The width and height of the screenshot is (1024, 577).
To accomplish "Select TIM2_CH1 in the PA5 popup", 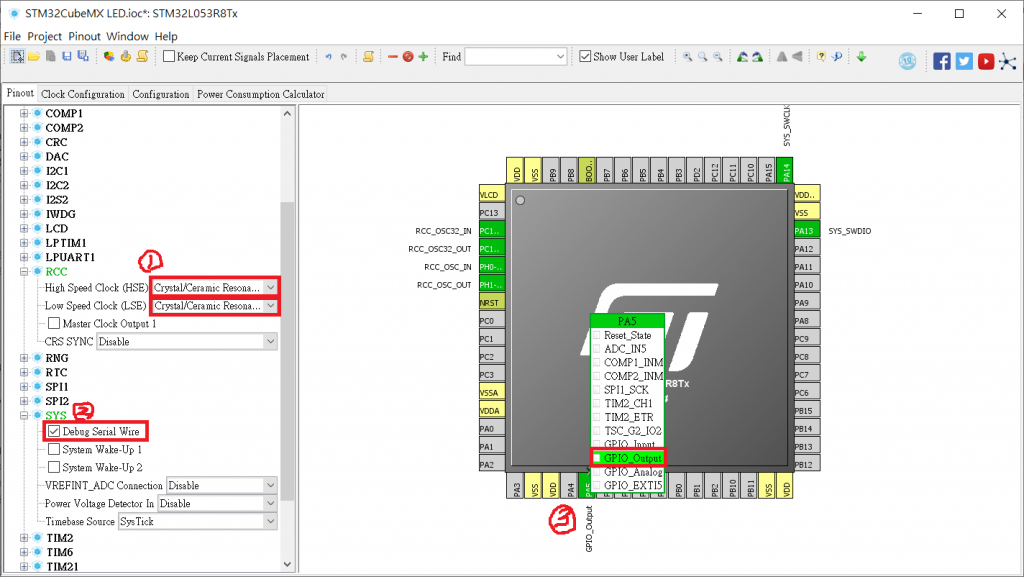I will [x=628, y=403].
